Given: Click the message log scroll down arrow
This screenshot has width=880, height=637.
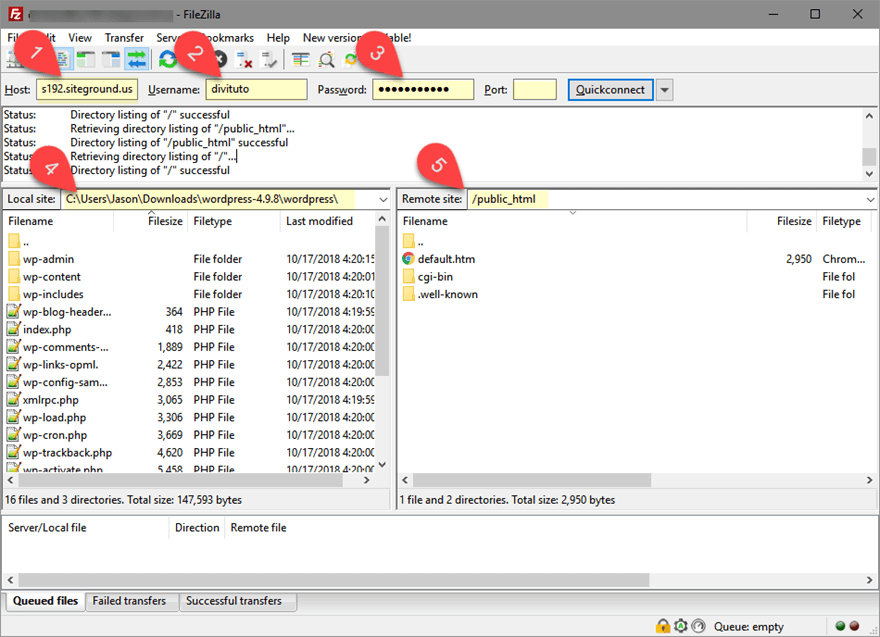Looking at the screenshot, I should coord(869,173).
